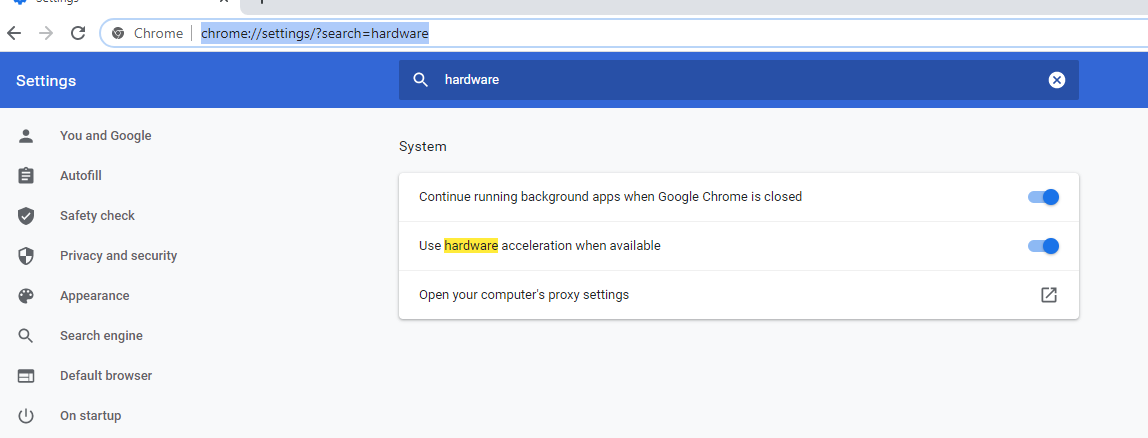Open Default browser settings
Image resolution: width=1148 pixels, height=438 pixels.
coord(106,376)
